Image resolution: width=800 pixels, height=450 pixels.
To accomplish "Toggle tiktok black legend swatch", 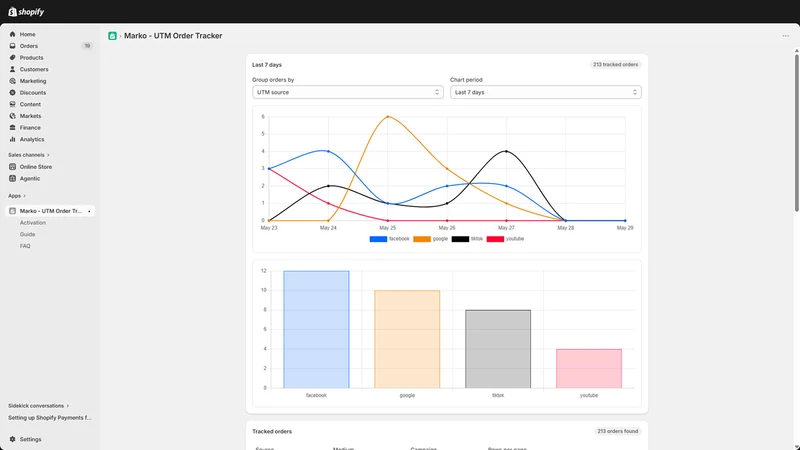I will (460, 239).
